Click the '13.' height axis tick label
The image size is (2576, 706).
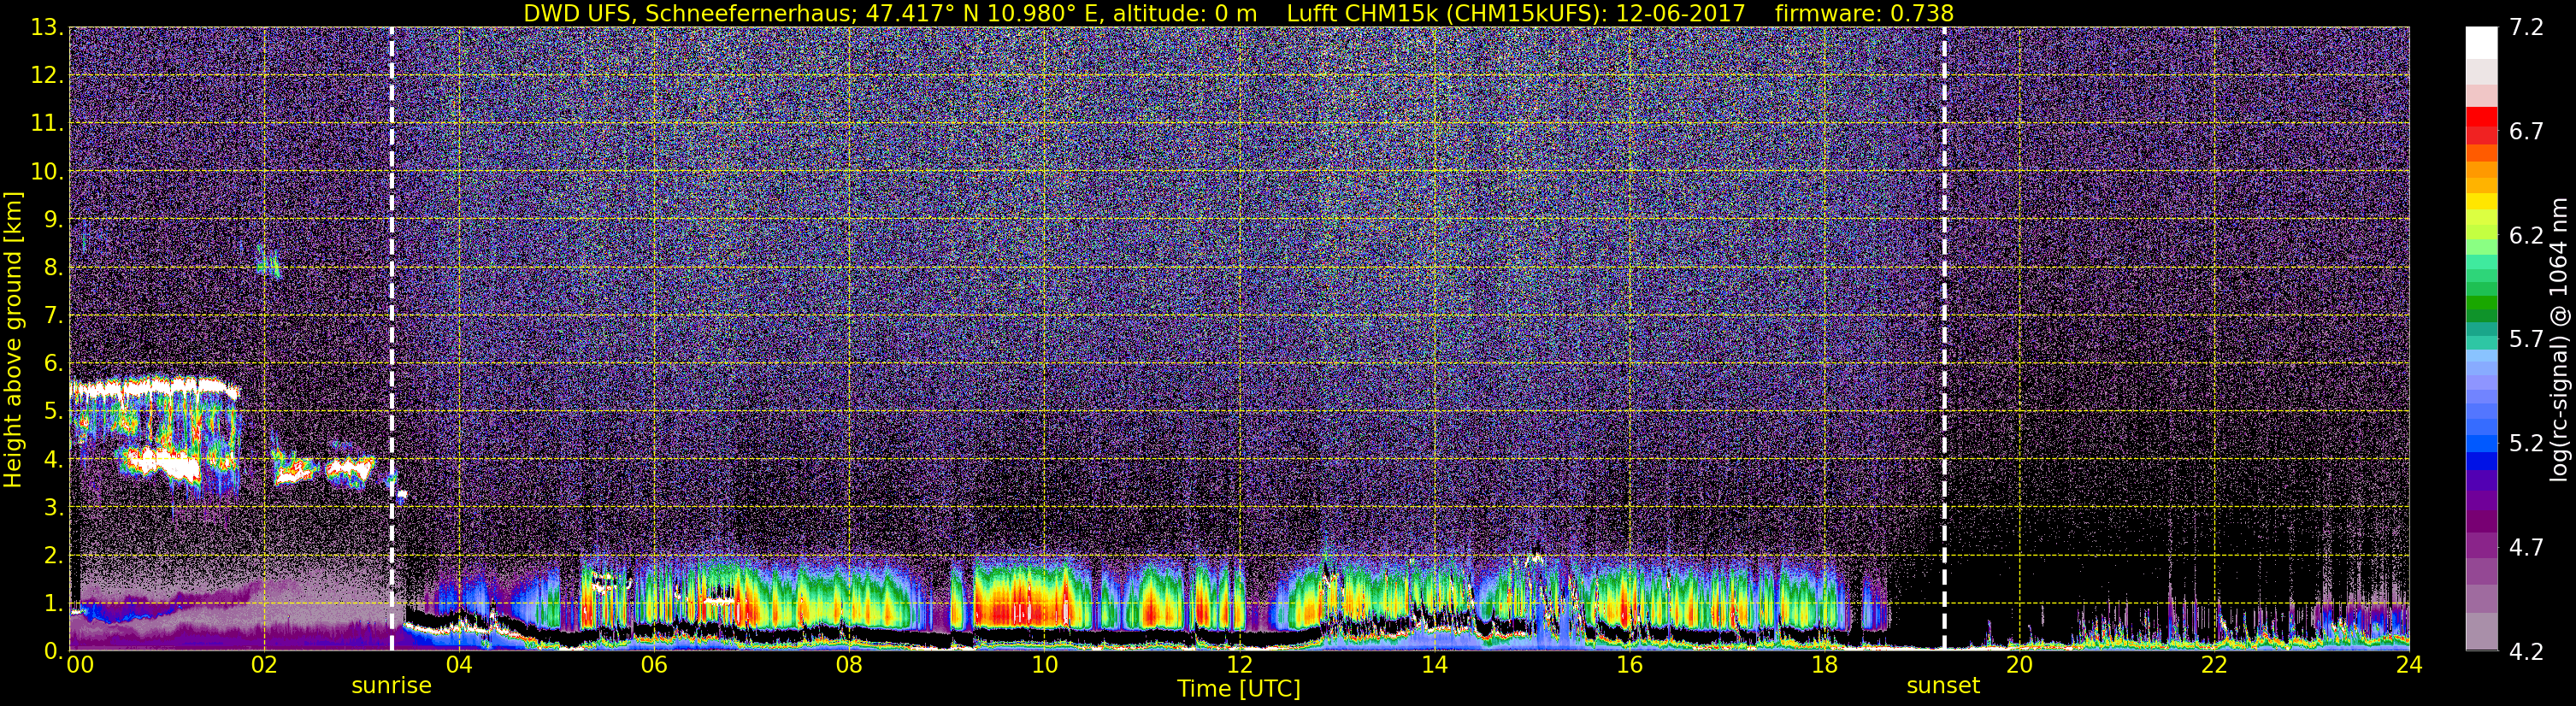tap(47, 27)
